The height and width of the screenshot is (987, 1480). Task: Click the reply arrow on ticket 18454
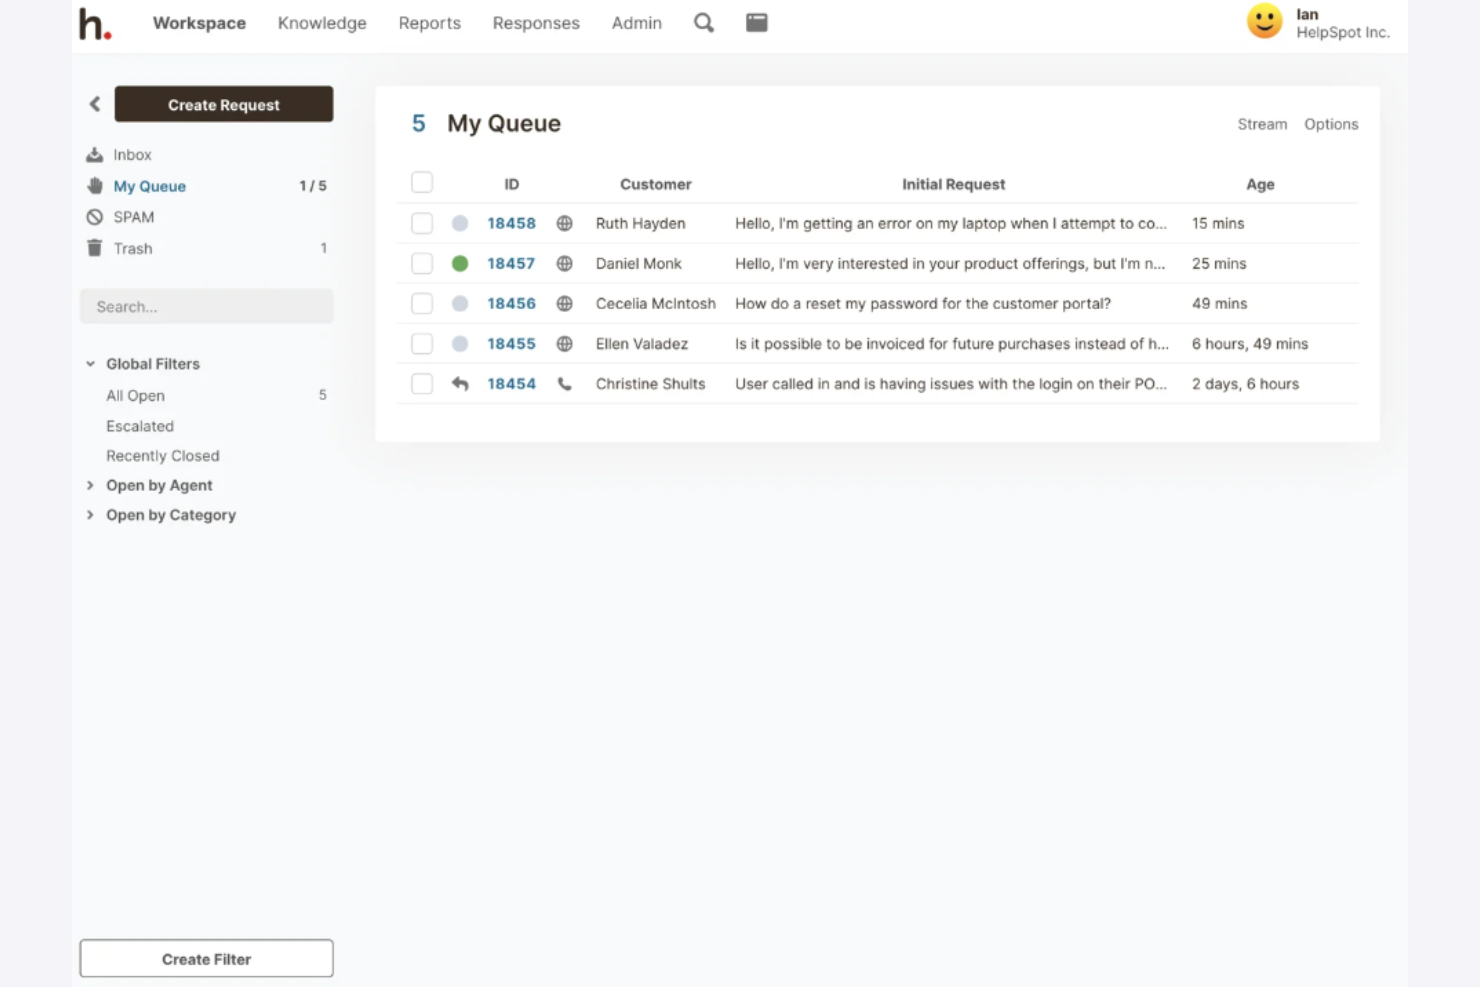pyautogui.click(x=460, y=383)
